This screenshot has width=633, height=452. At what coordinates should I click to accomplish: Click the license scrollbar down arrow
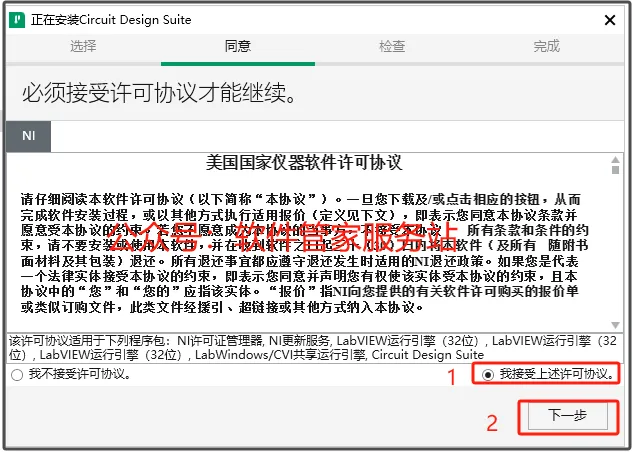pyautogui.click(x=615, y=325)
